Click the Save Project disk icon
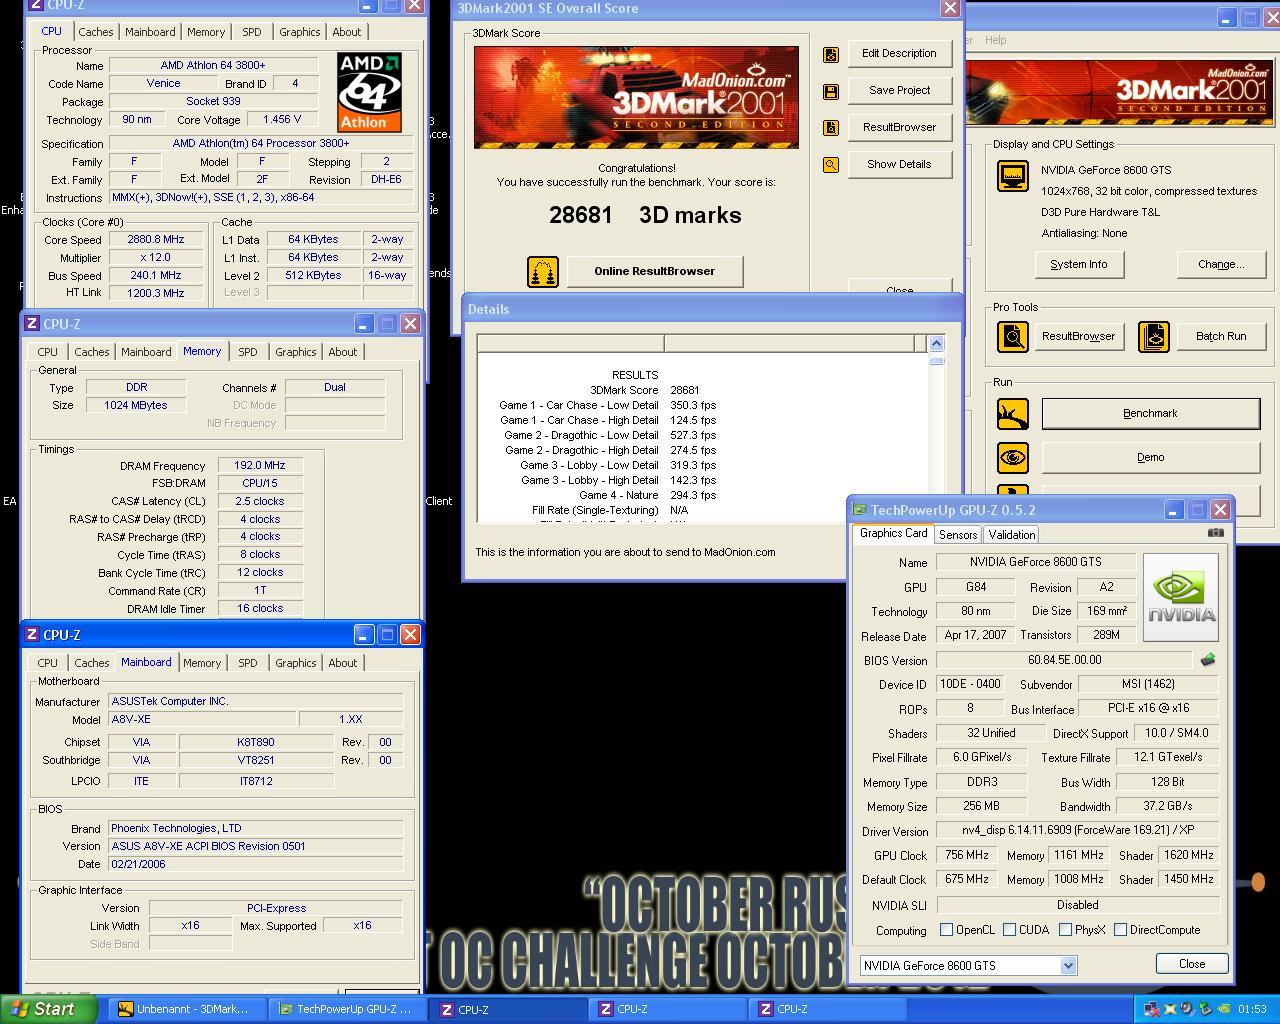This screenshot has width=1280, height=1024. (x=830, y=91)
